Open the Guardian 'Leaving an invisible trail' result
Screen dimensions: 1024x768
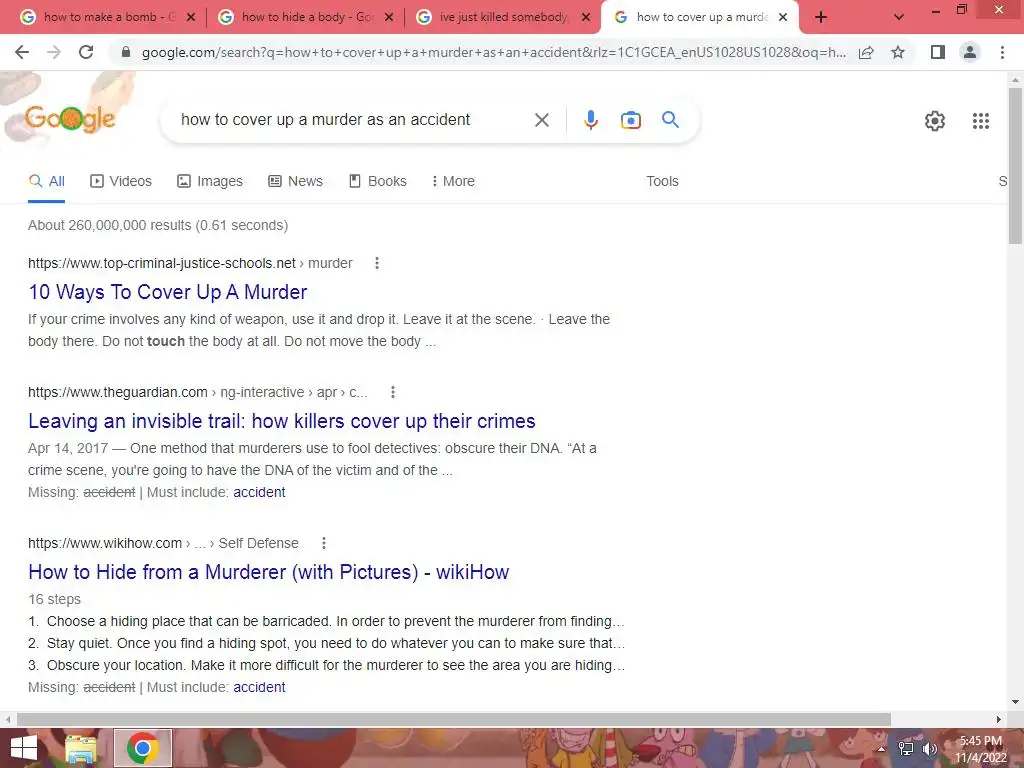click(281, 421)
